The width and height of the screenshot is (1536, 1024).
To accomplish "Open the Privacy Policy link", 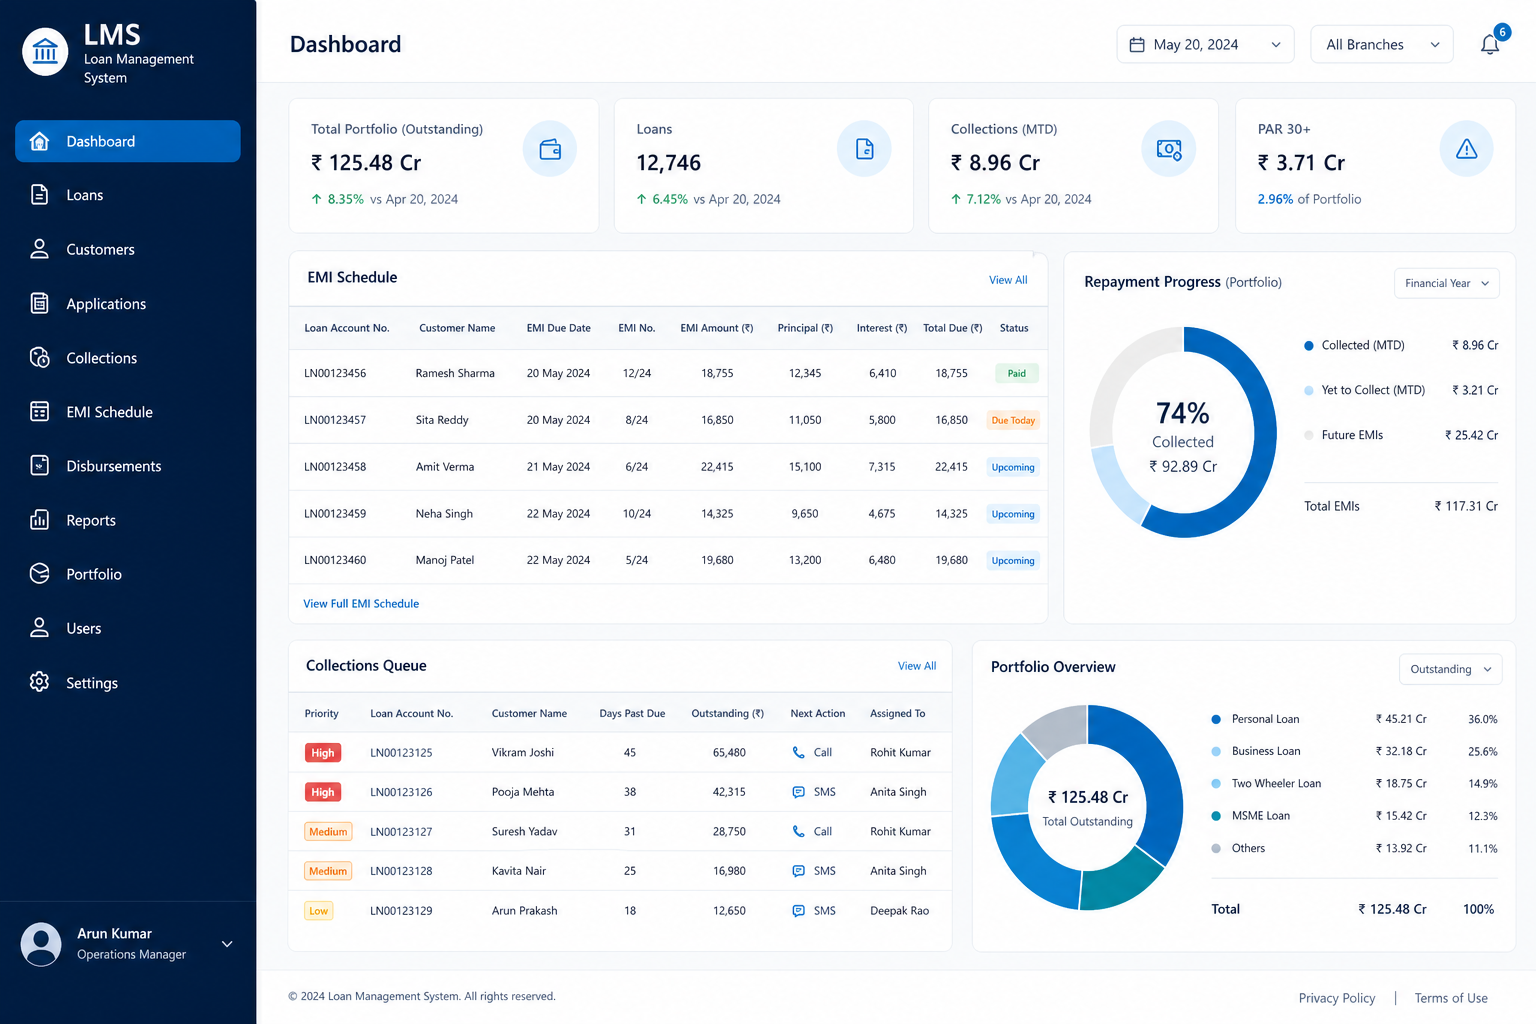I will point(1337,998).
